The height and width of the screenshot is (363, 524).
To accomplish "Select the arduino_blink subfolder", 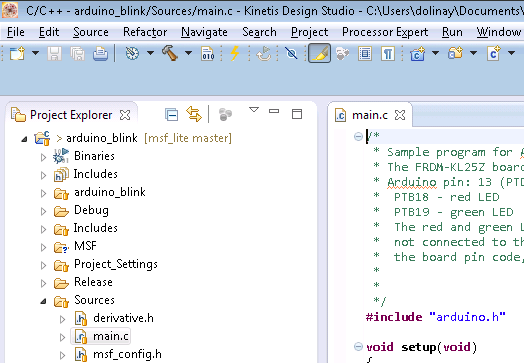I will click(x=110, y=192).
